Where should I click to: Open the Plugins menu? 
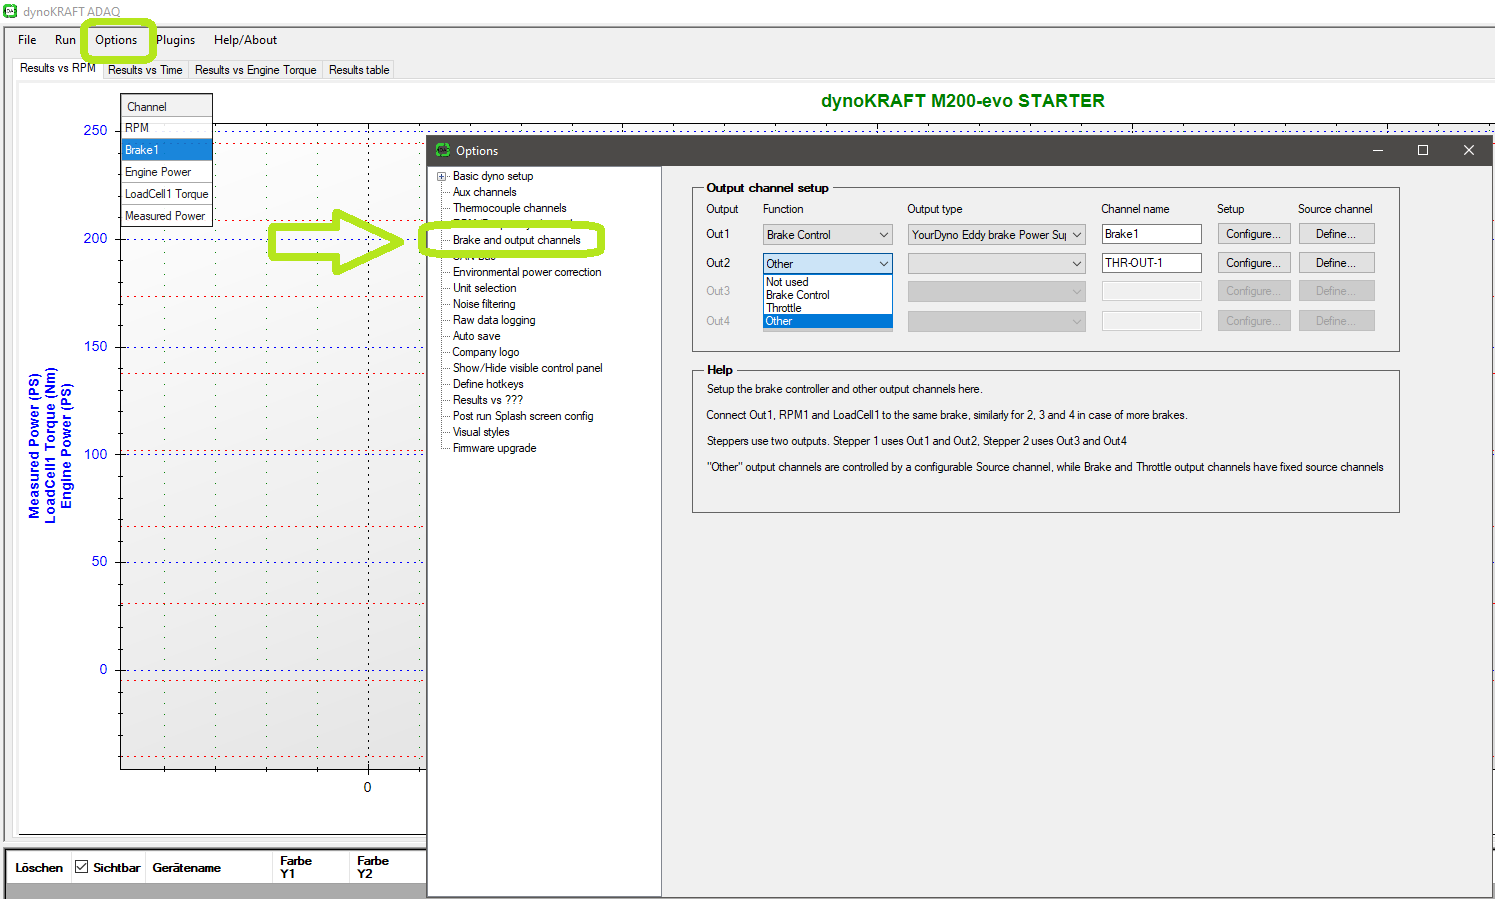(175, 40)
